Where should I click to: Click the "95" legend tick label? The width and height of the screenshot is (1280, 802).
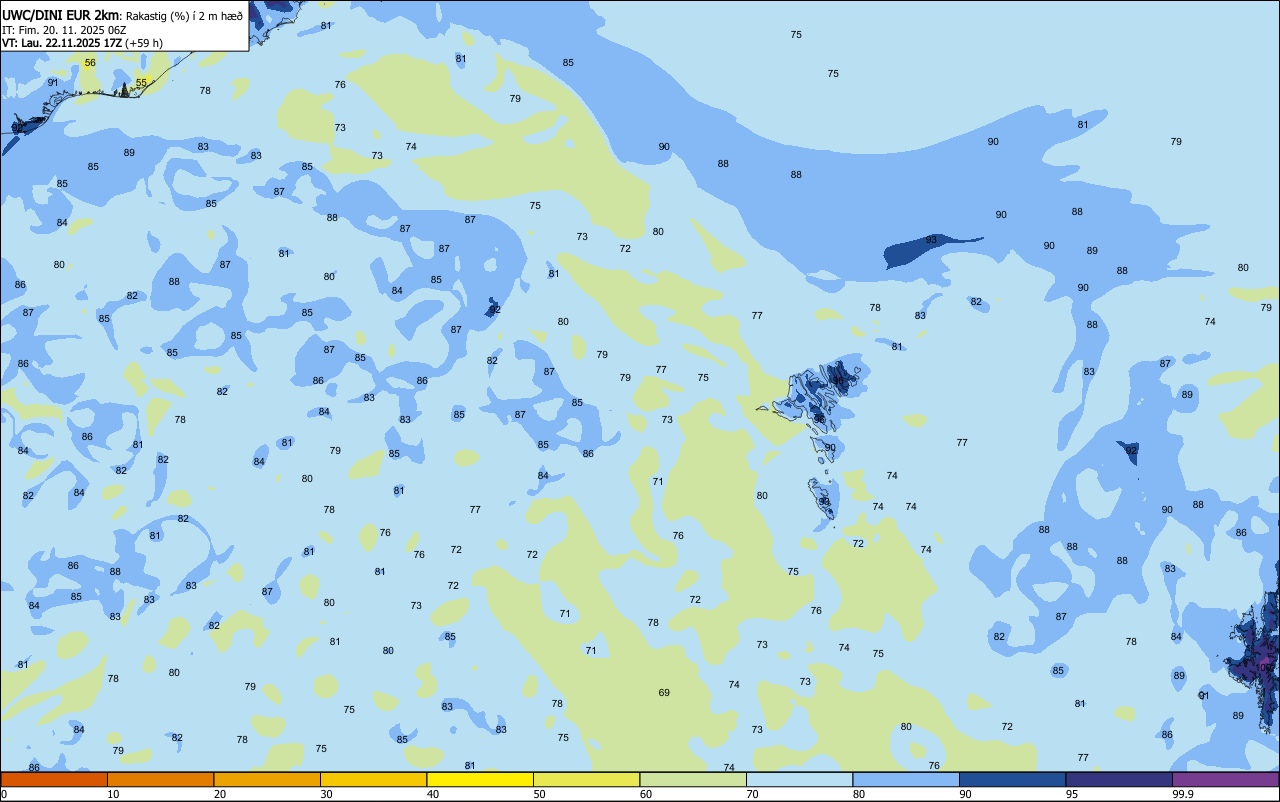[1072, 794]
